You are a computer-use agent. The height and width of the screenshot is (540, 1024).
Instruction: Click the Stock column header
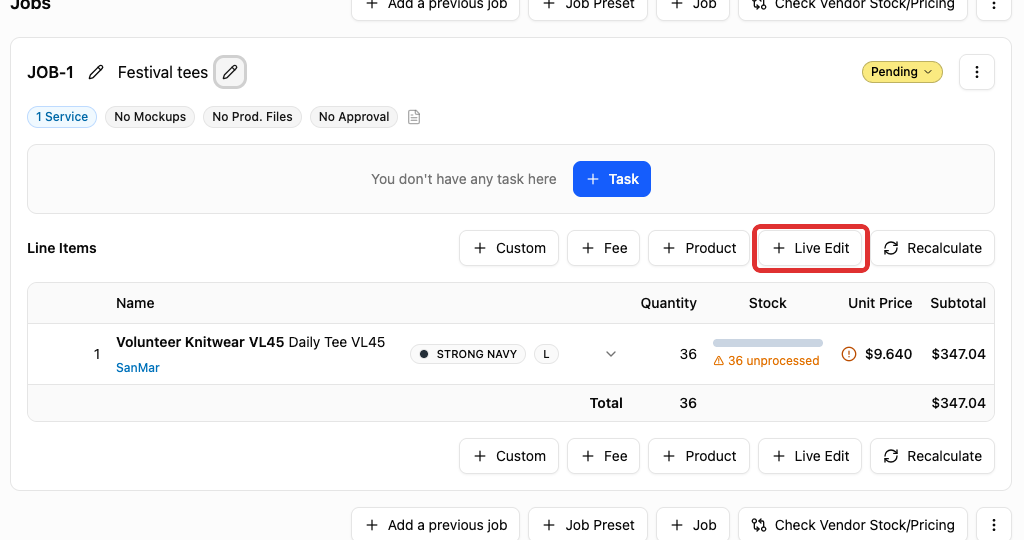tap(767, 303)
